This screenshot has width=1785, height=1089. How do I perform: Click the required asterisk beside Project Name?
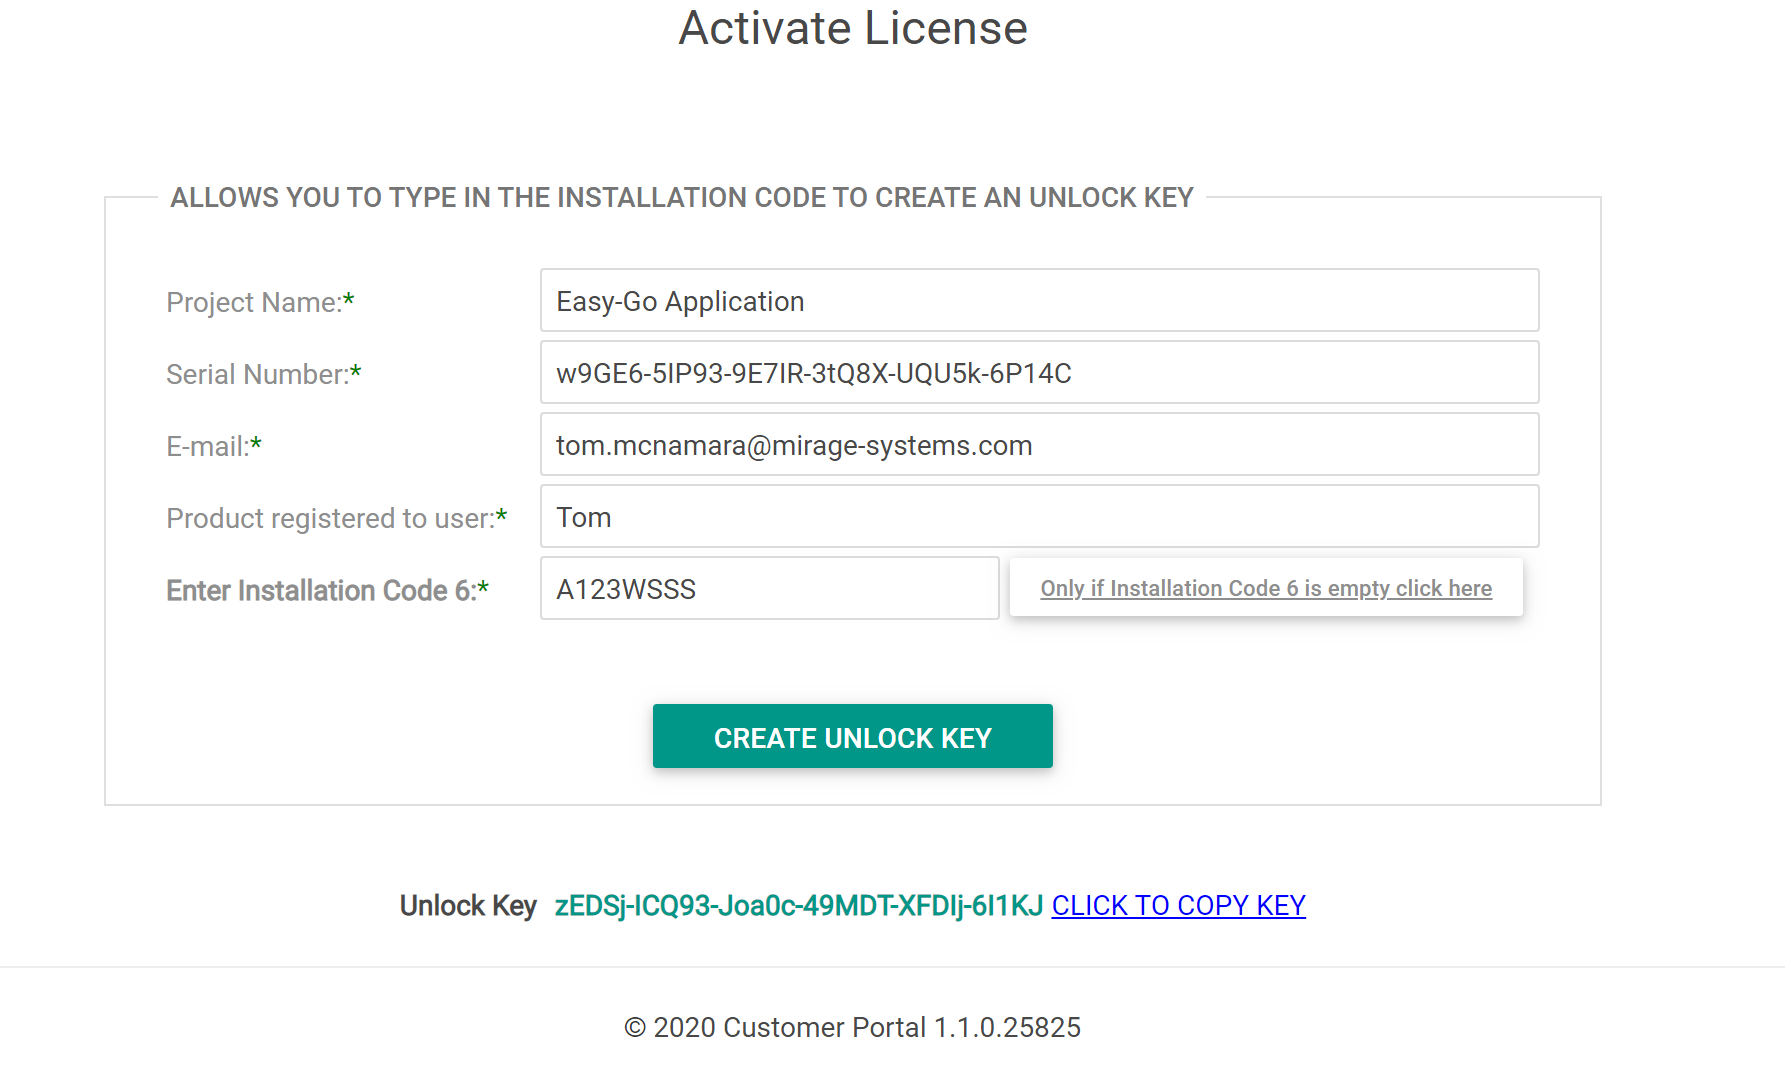point(349,300)
